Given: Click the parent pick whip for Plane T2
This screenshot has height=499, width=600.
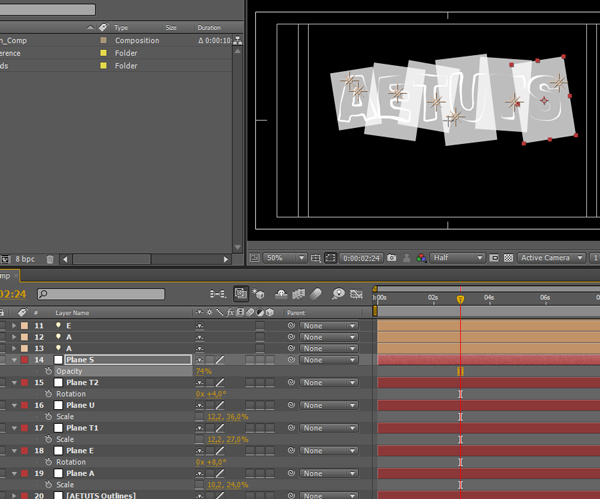Looking at the screenshot, I should [x=291, y=382].
